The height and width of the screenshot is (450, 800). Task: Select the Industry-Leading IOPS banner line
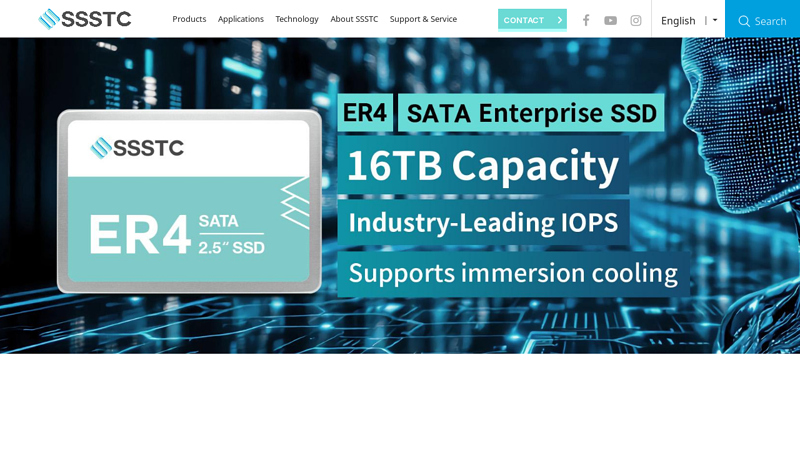pos(483,222)
